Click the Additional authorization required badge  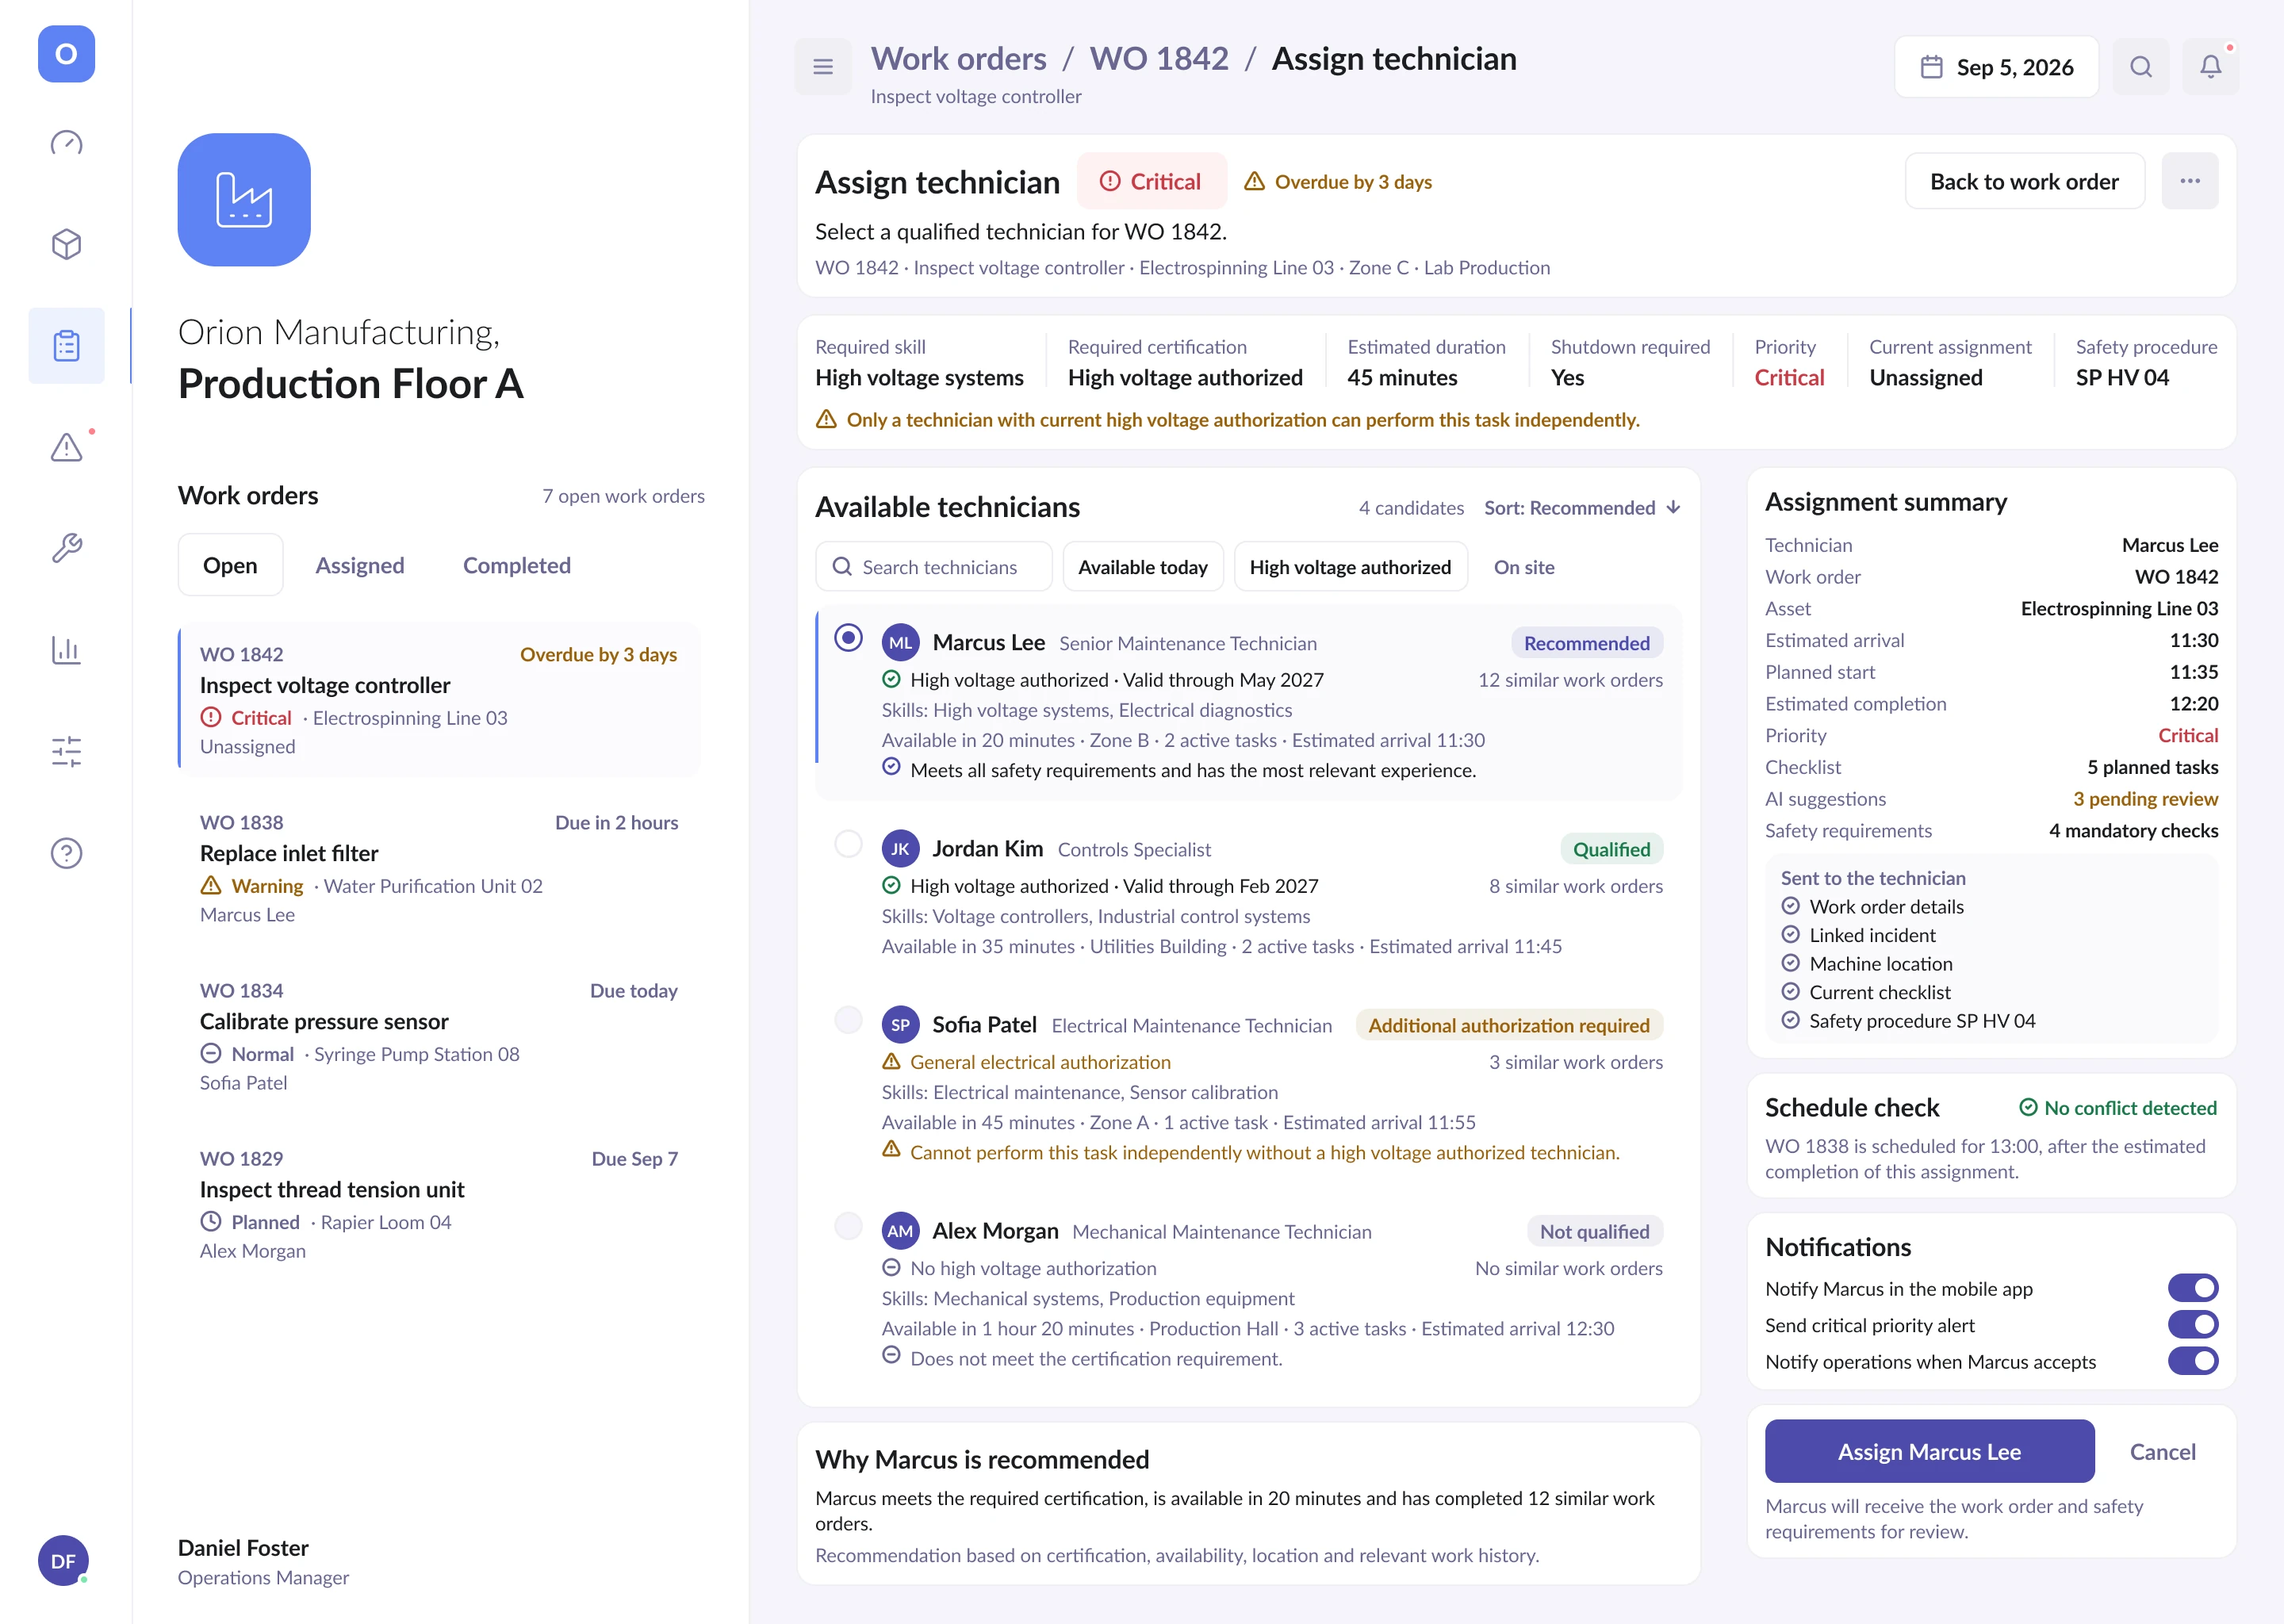1509,1025
